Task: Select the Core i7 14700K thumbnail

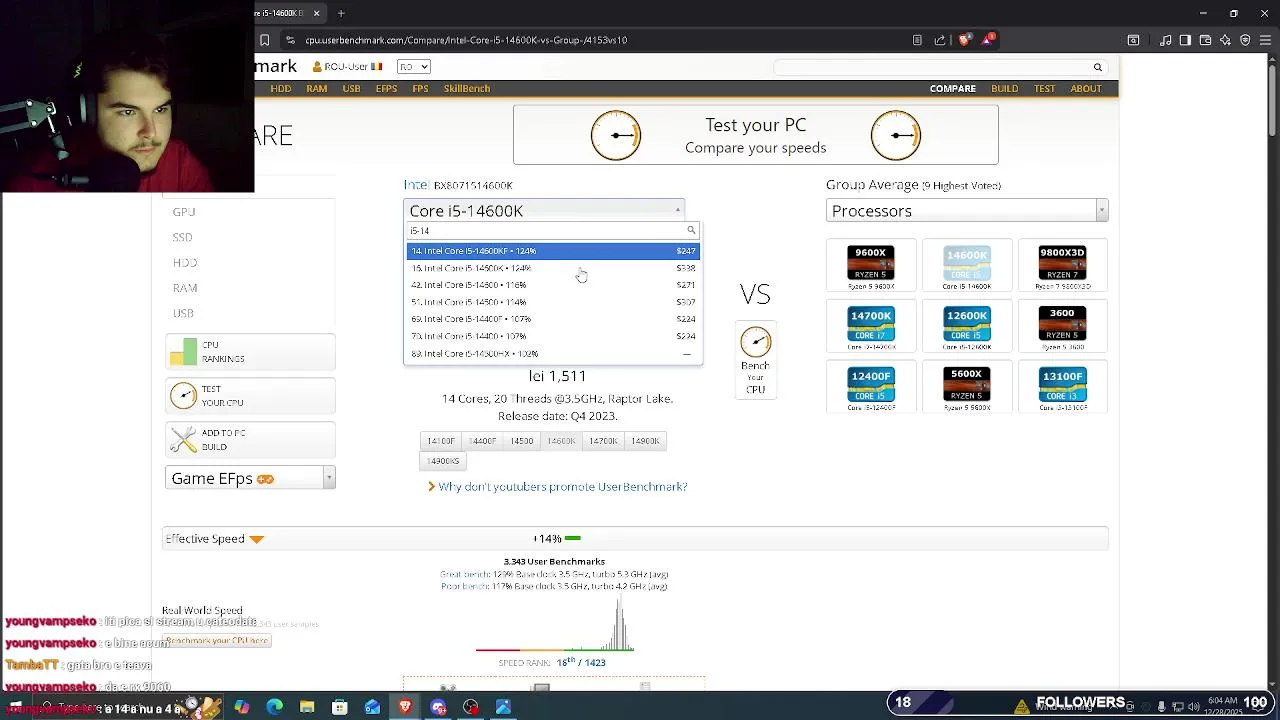Action: coord(871,327)
